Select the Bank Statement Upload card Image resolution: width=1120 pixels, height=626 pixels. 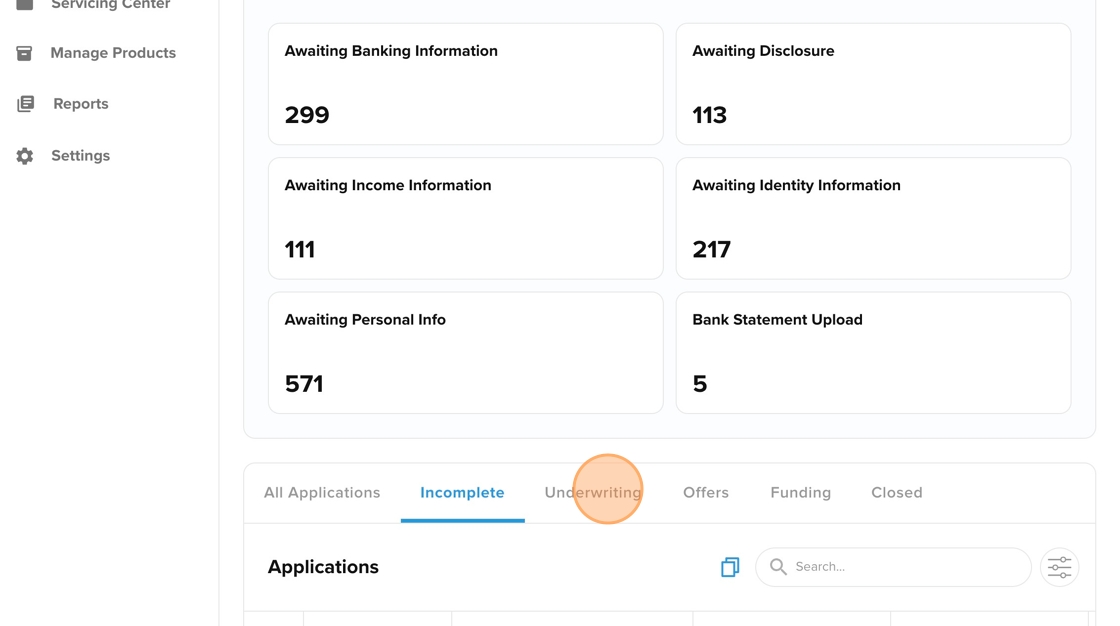(874, 353)
